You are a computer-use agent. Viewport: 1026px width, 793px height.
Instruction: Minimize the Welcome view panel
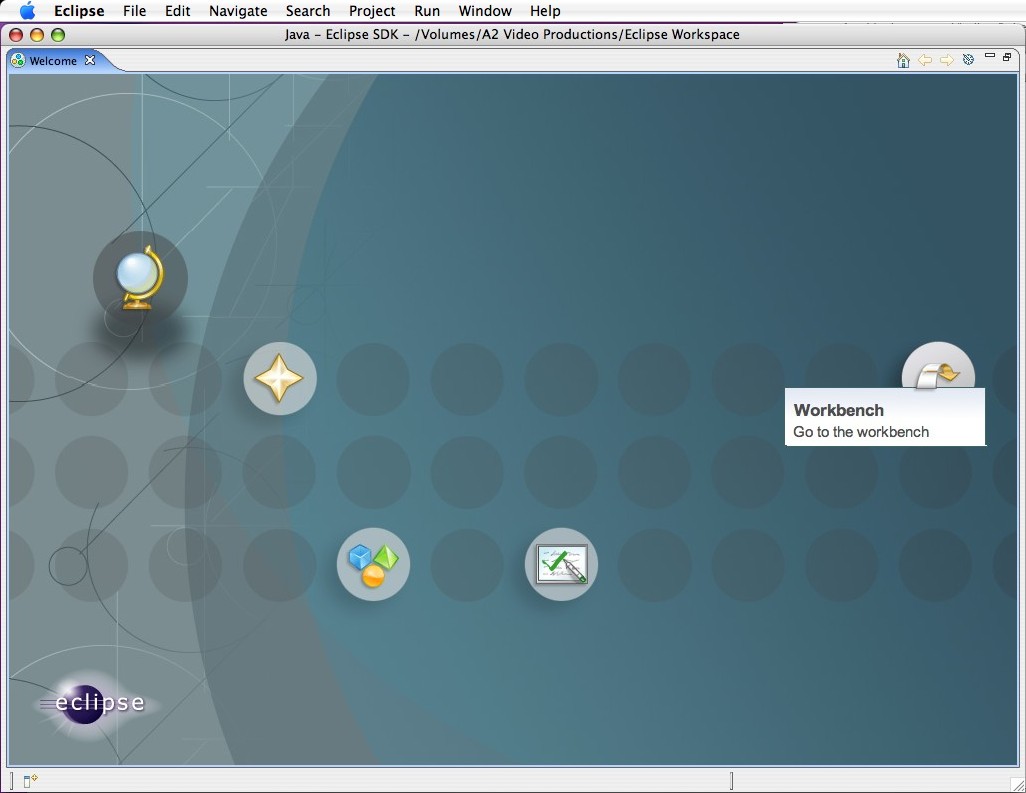(990, 57)
